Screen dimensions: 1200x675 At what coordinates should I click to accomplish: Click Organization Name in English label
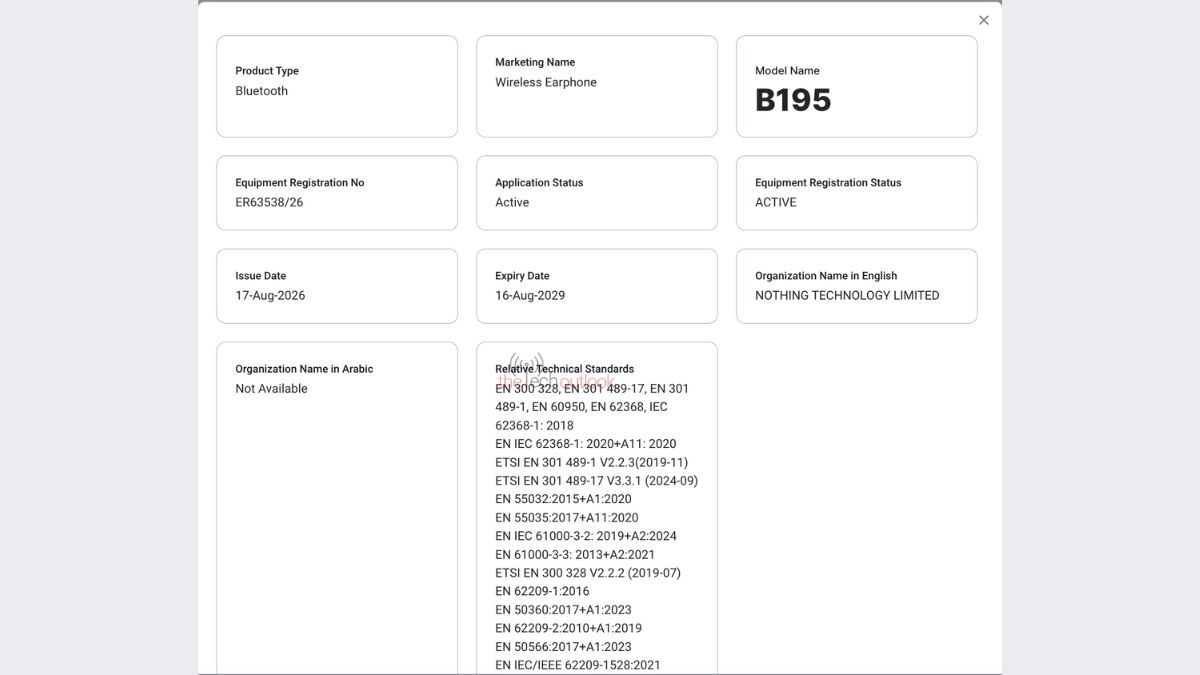[826, 276]
